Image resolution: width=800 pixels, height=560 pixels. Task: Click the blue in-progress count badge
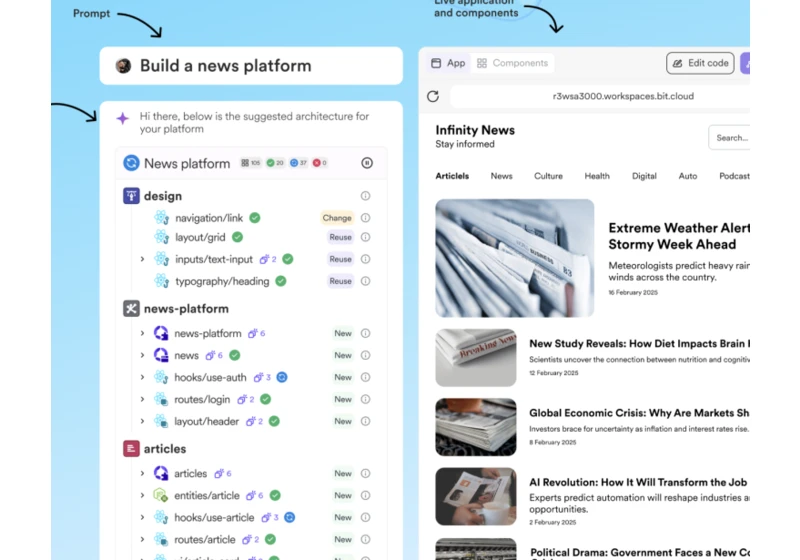point(298,163)
